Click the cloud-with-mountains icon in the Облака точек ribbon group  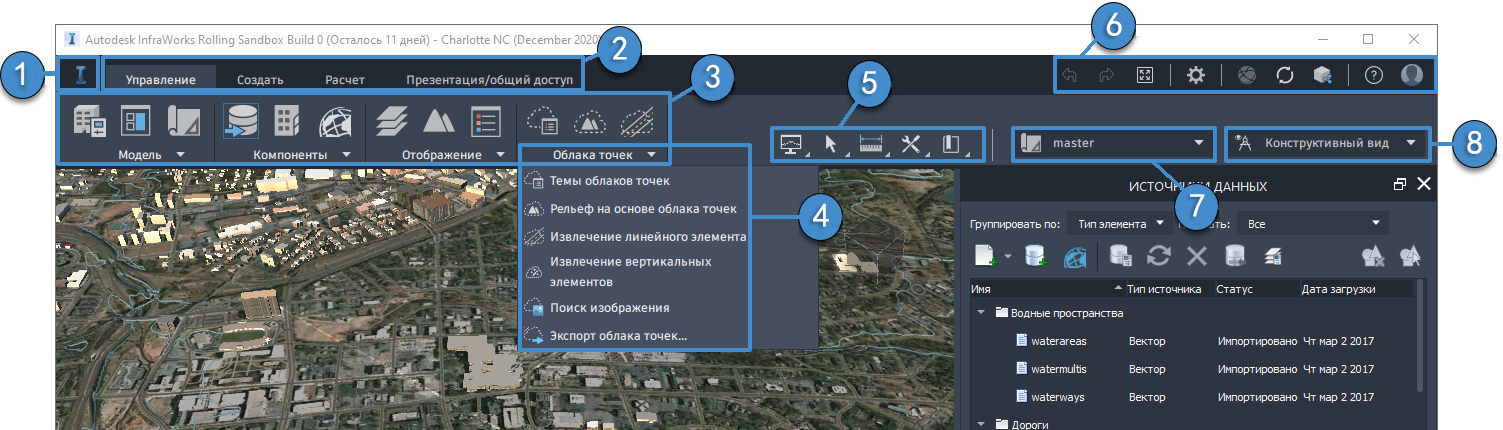[x=590, y=122]
